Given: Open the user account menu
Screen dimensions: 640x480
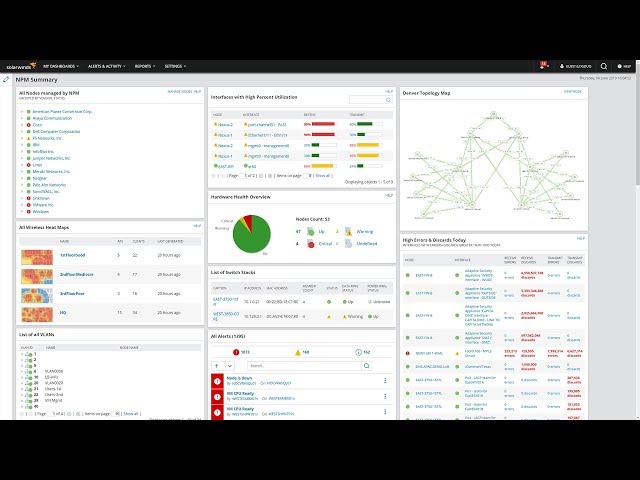Looking at the screenshot, I should coord(576,66).
